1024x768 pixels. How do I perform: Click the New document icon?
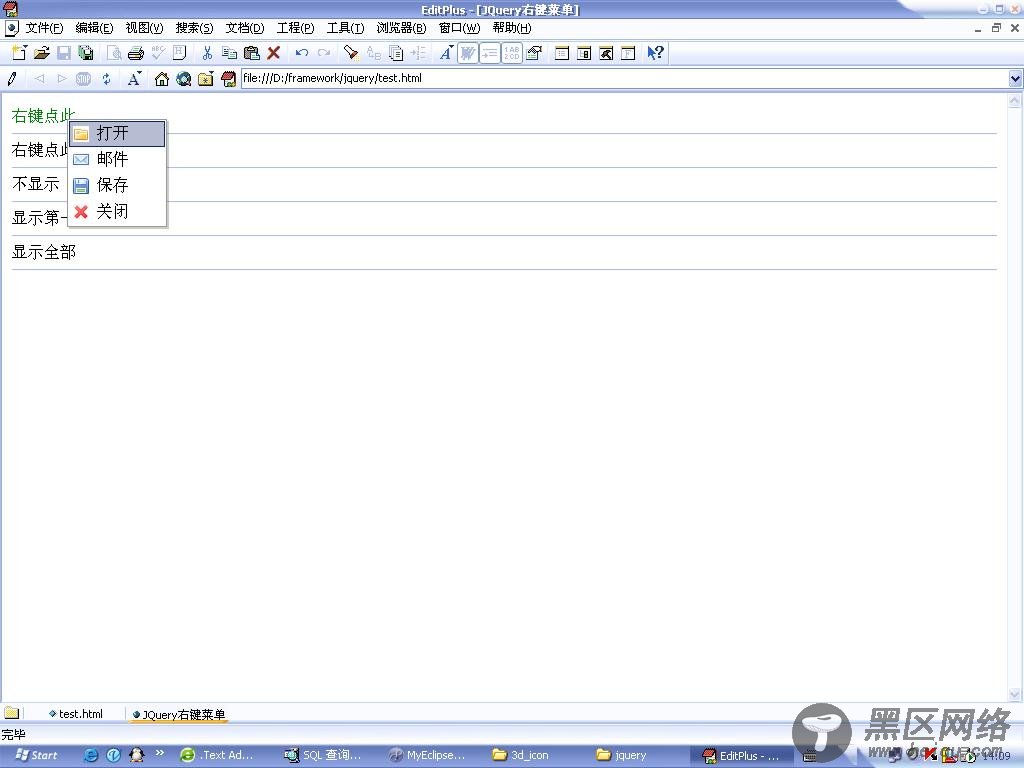[19, 53]
